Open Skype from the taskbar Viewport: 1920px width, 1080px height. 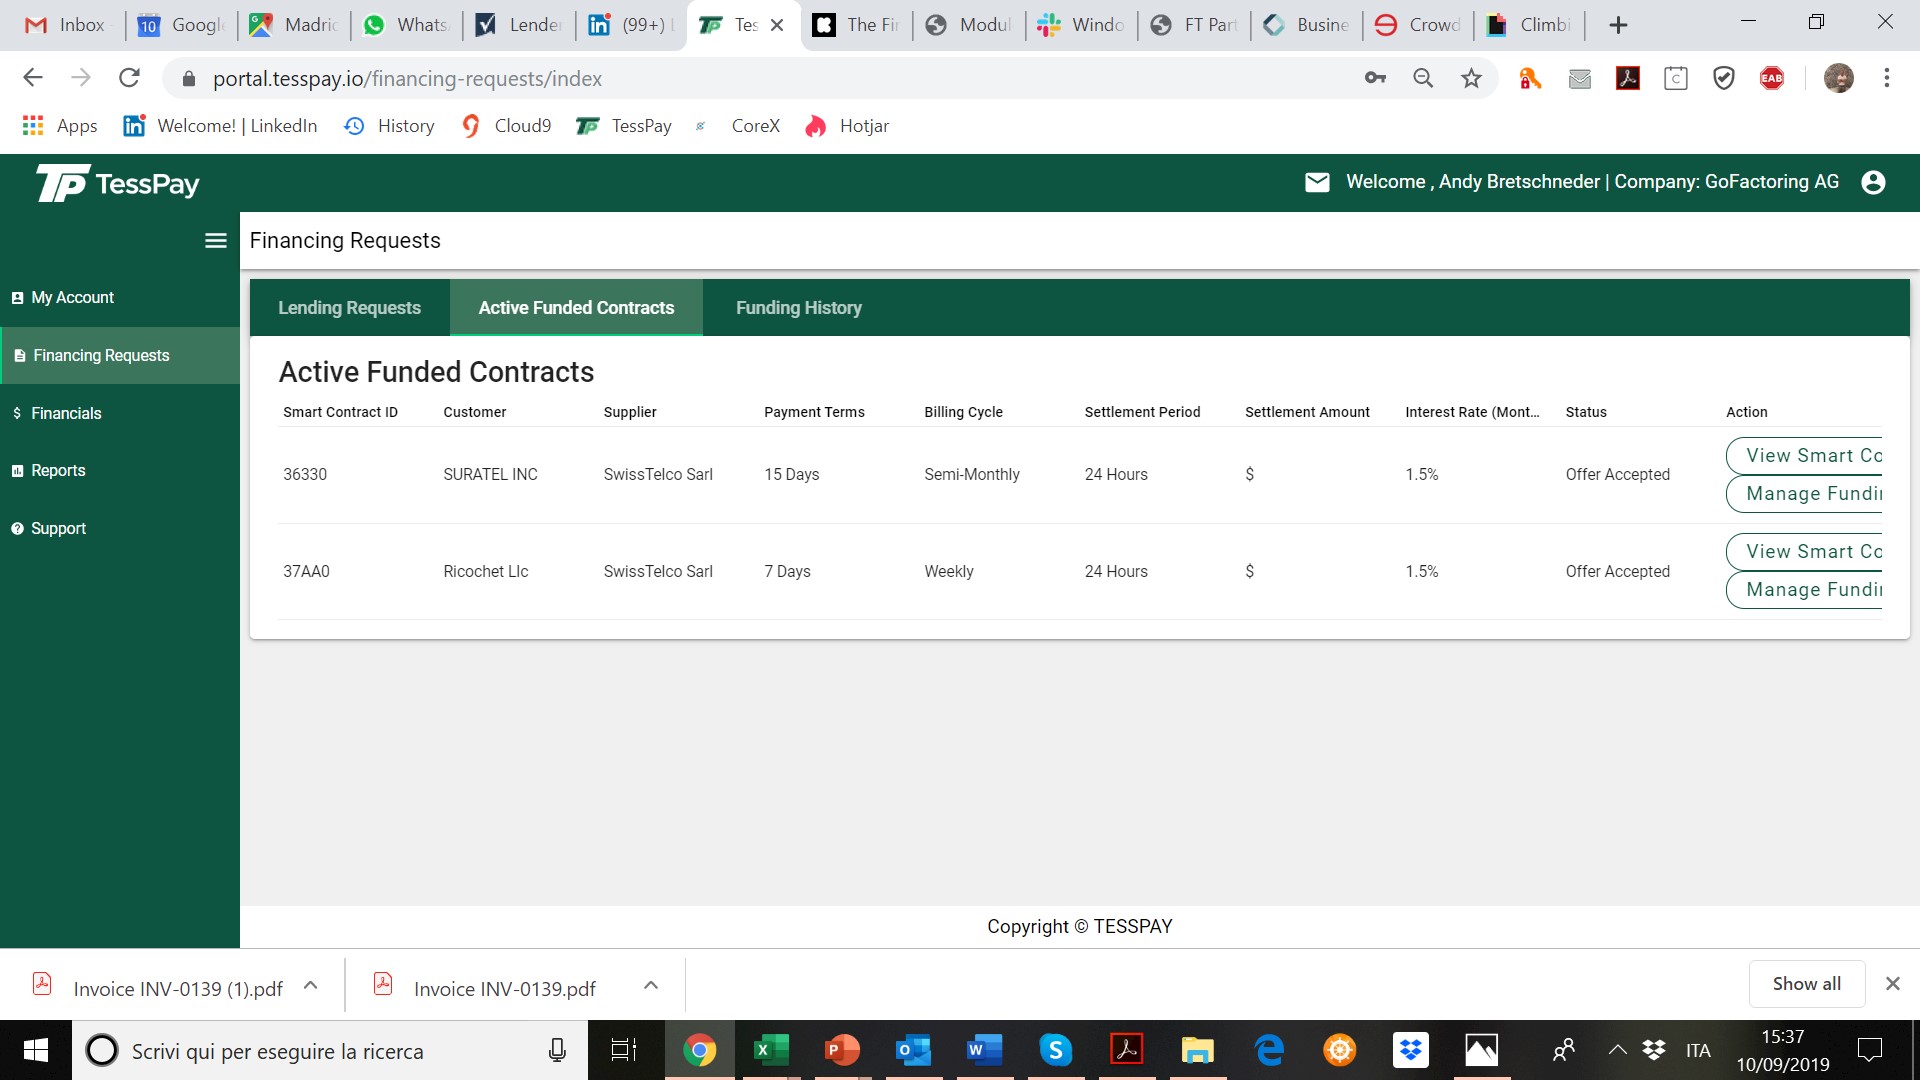(1056, 1050)
